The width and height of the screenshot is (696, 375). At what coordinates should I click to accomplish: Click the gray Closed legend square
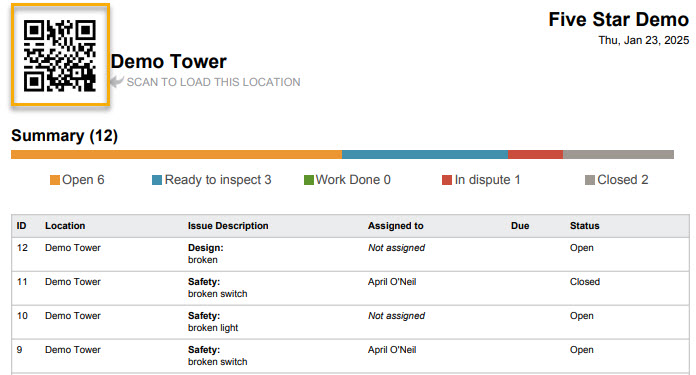[589, 180]
